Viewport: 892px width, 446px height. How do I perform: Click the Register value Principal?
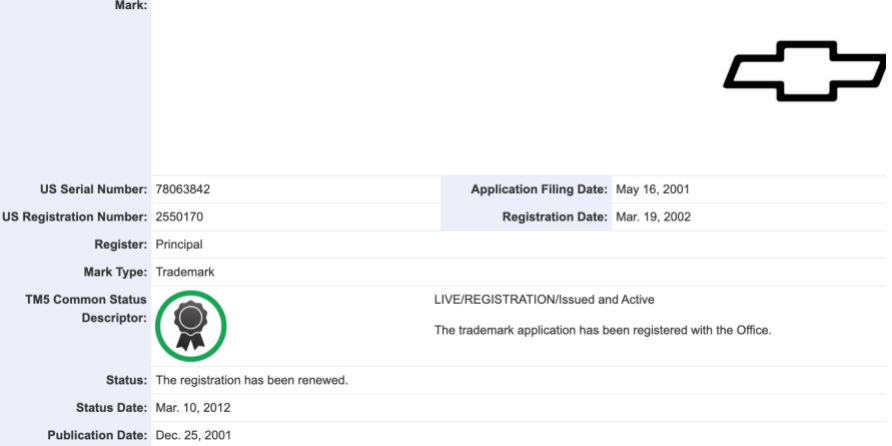tap(179, 245)
